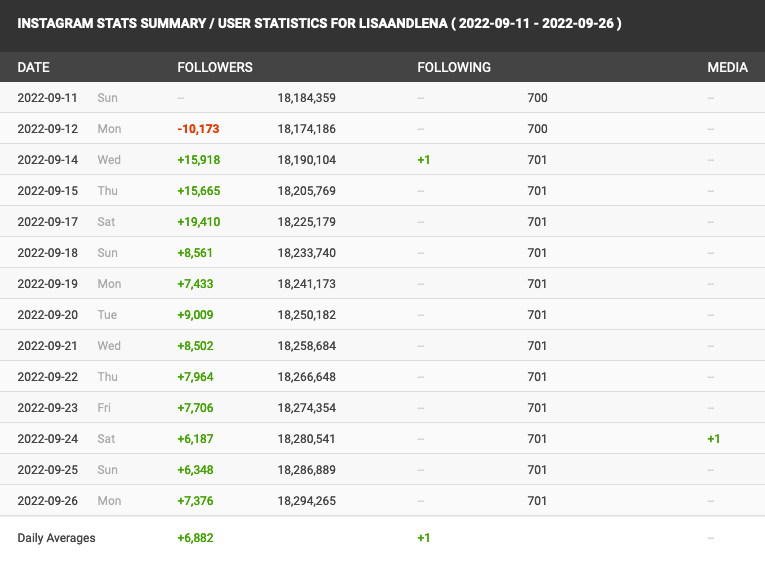Click the +8,561 follower change

coord(195,253)
